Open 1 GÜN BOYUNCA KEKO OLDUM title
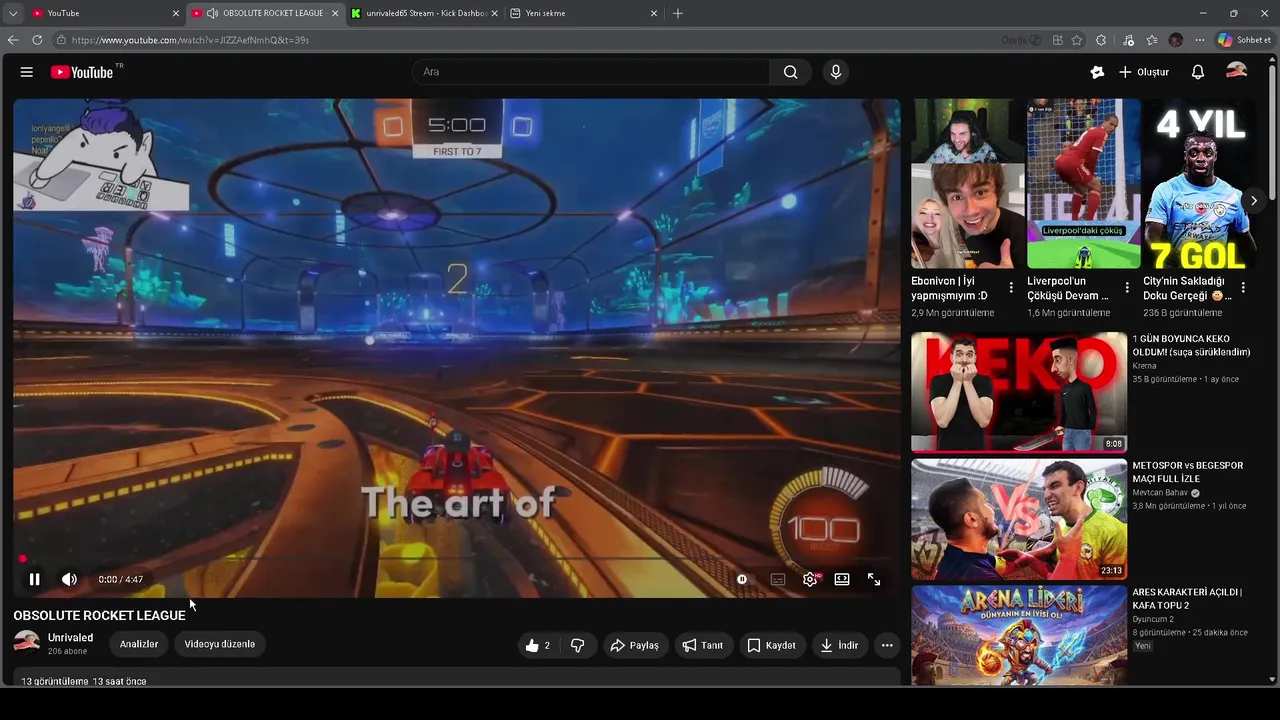The width and height of the screenshot is (1280, 720). point(1191,346)
